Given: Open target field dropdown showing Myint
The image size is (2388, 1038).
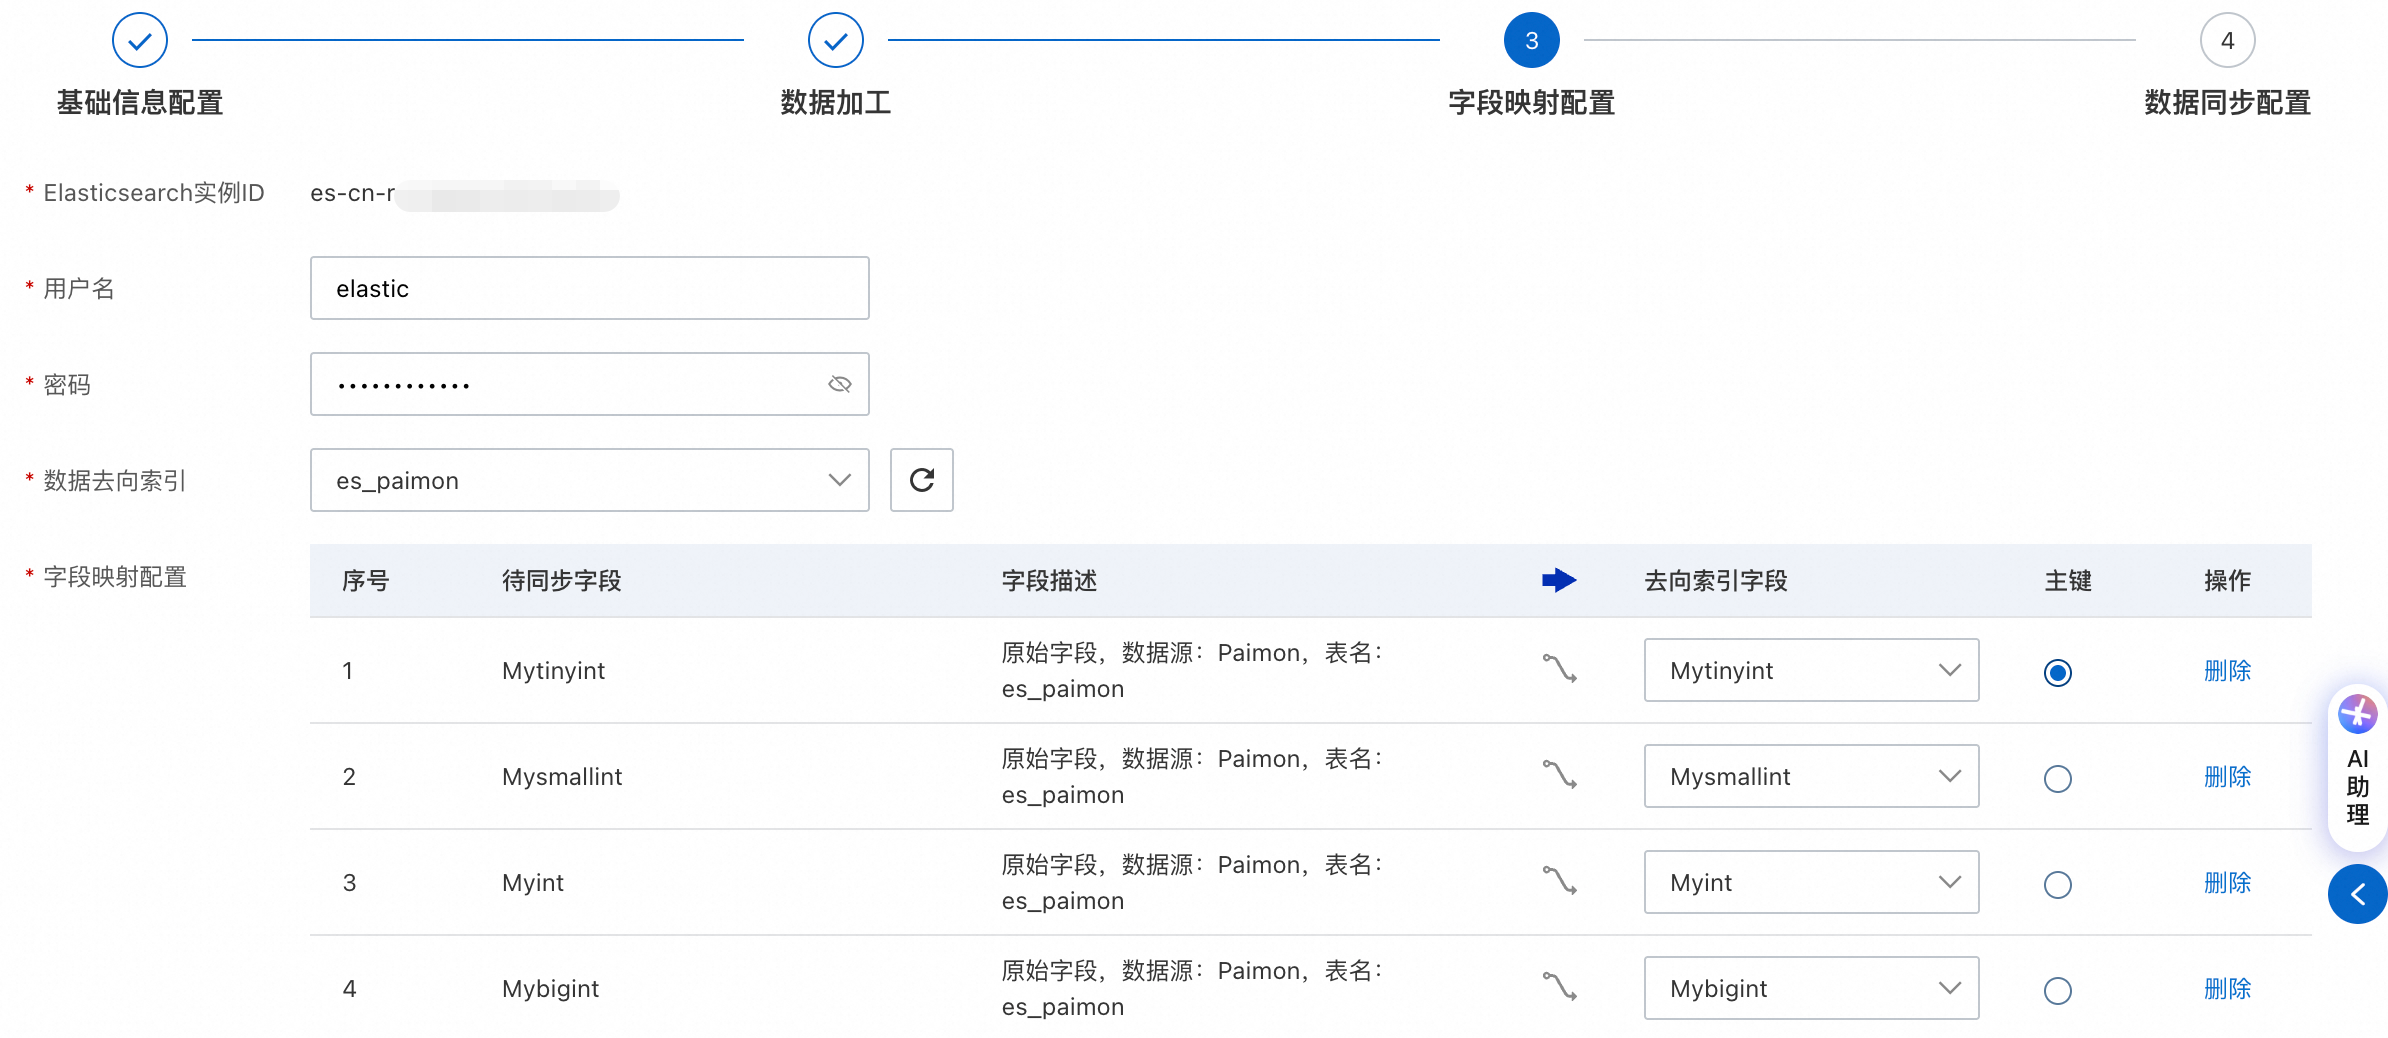Looking at the screenshot, I should (x=1812, y=882).
